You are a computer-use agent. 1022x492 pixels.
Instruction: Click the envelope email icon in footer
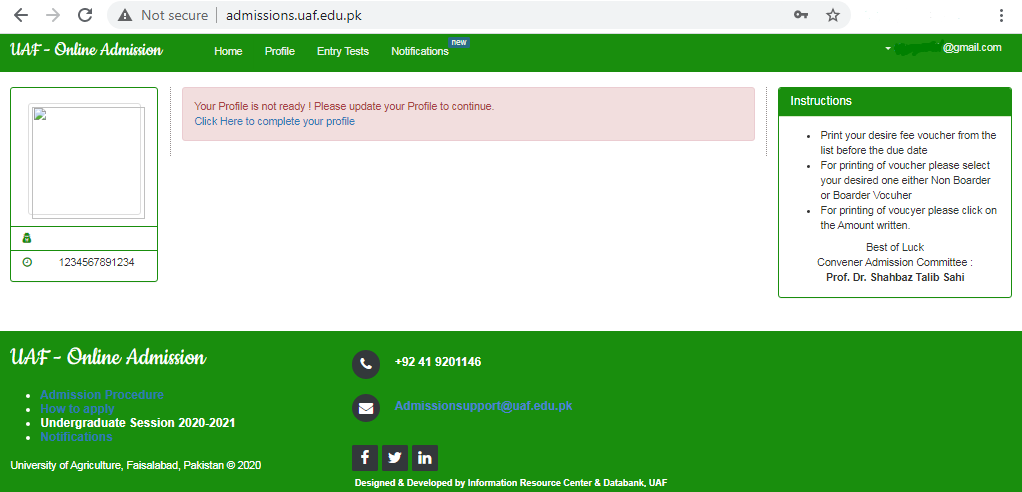pos(366,408)
